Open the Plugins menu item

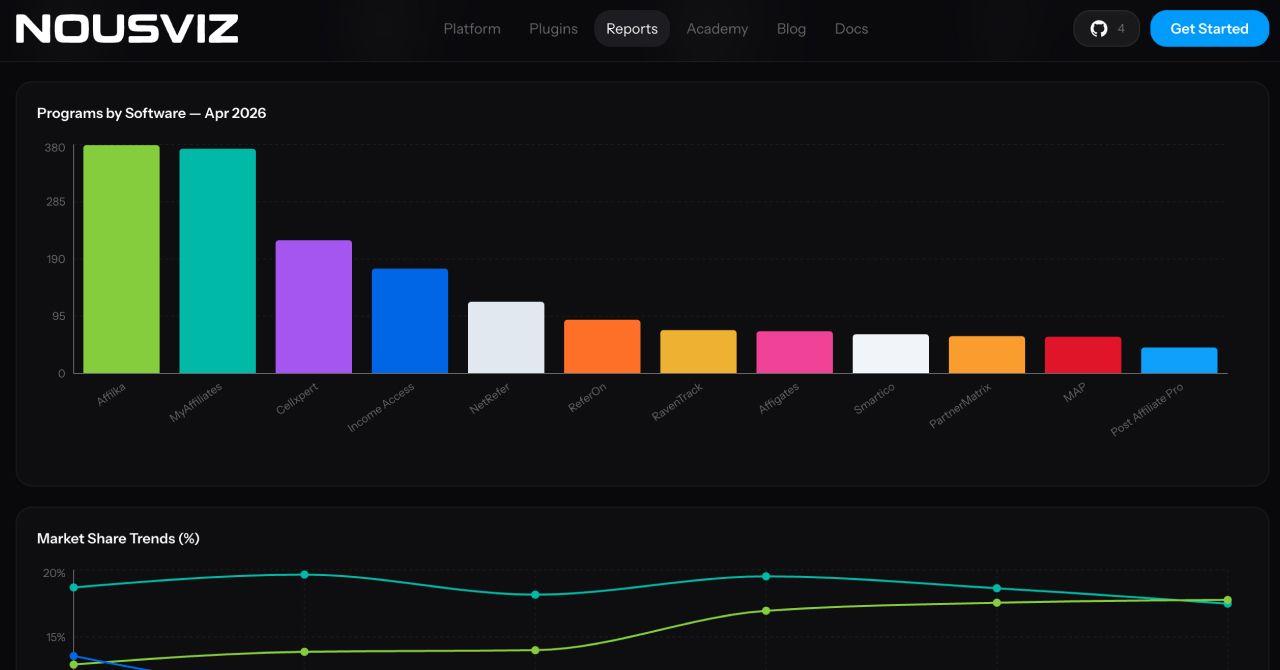[552, 28]
